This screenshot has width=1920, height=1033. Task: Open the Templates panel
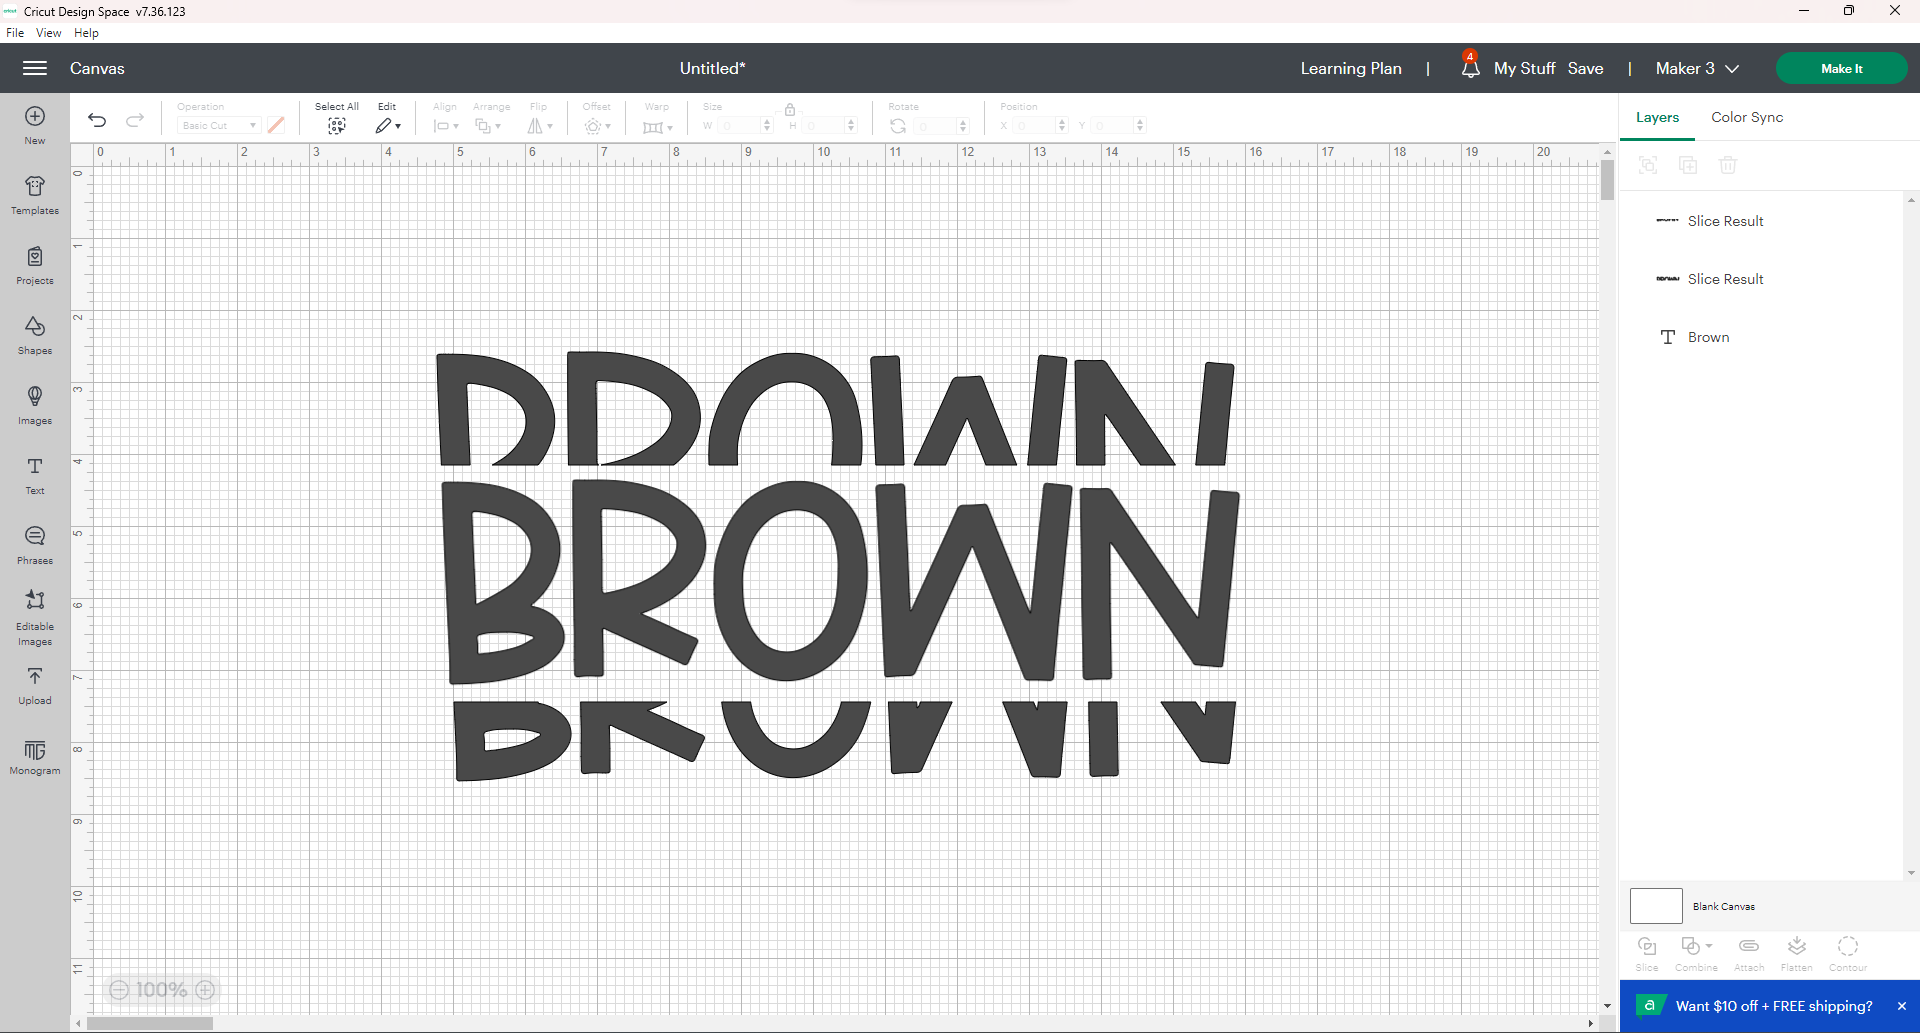coord(35,196)
